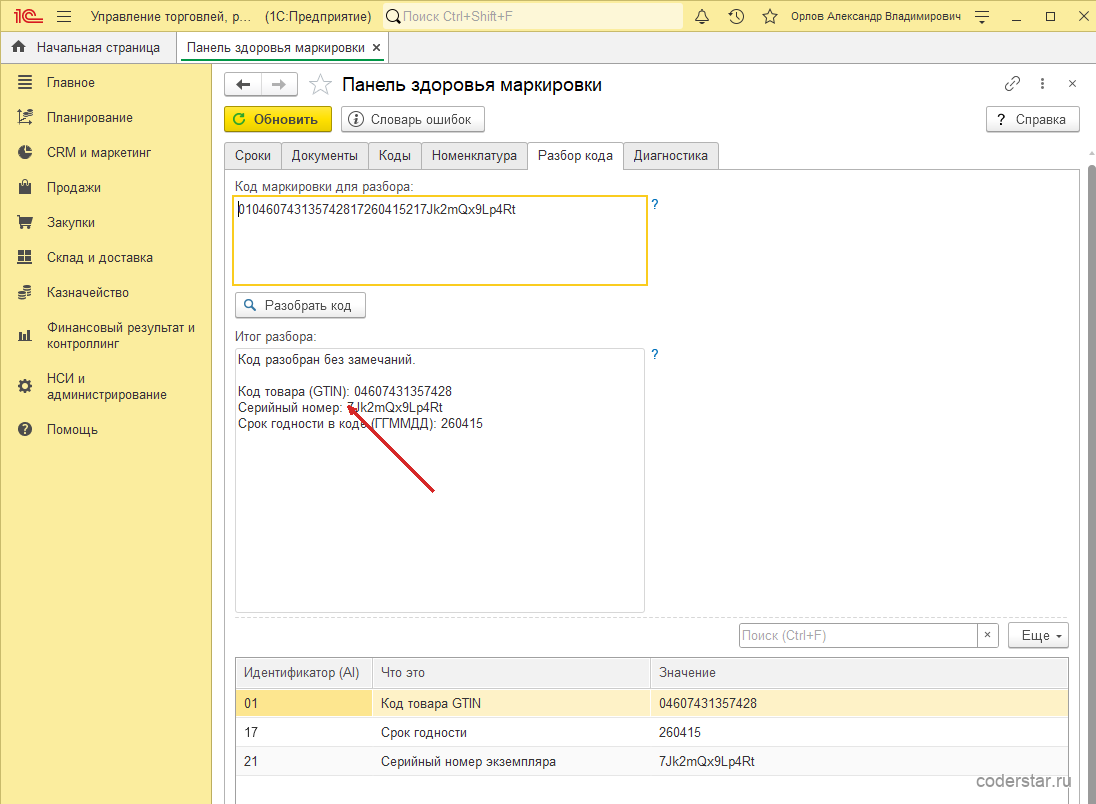Viewport: 1096px width, 804px height.
Task: Open the three-dot form options menu
Action: click(x=1042, y=84)
